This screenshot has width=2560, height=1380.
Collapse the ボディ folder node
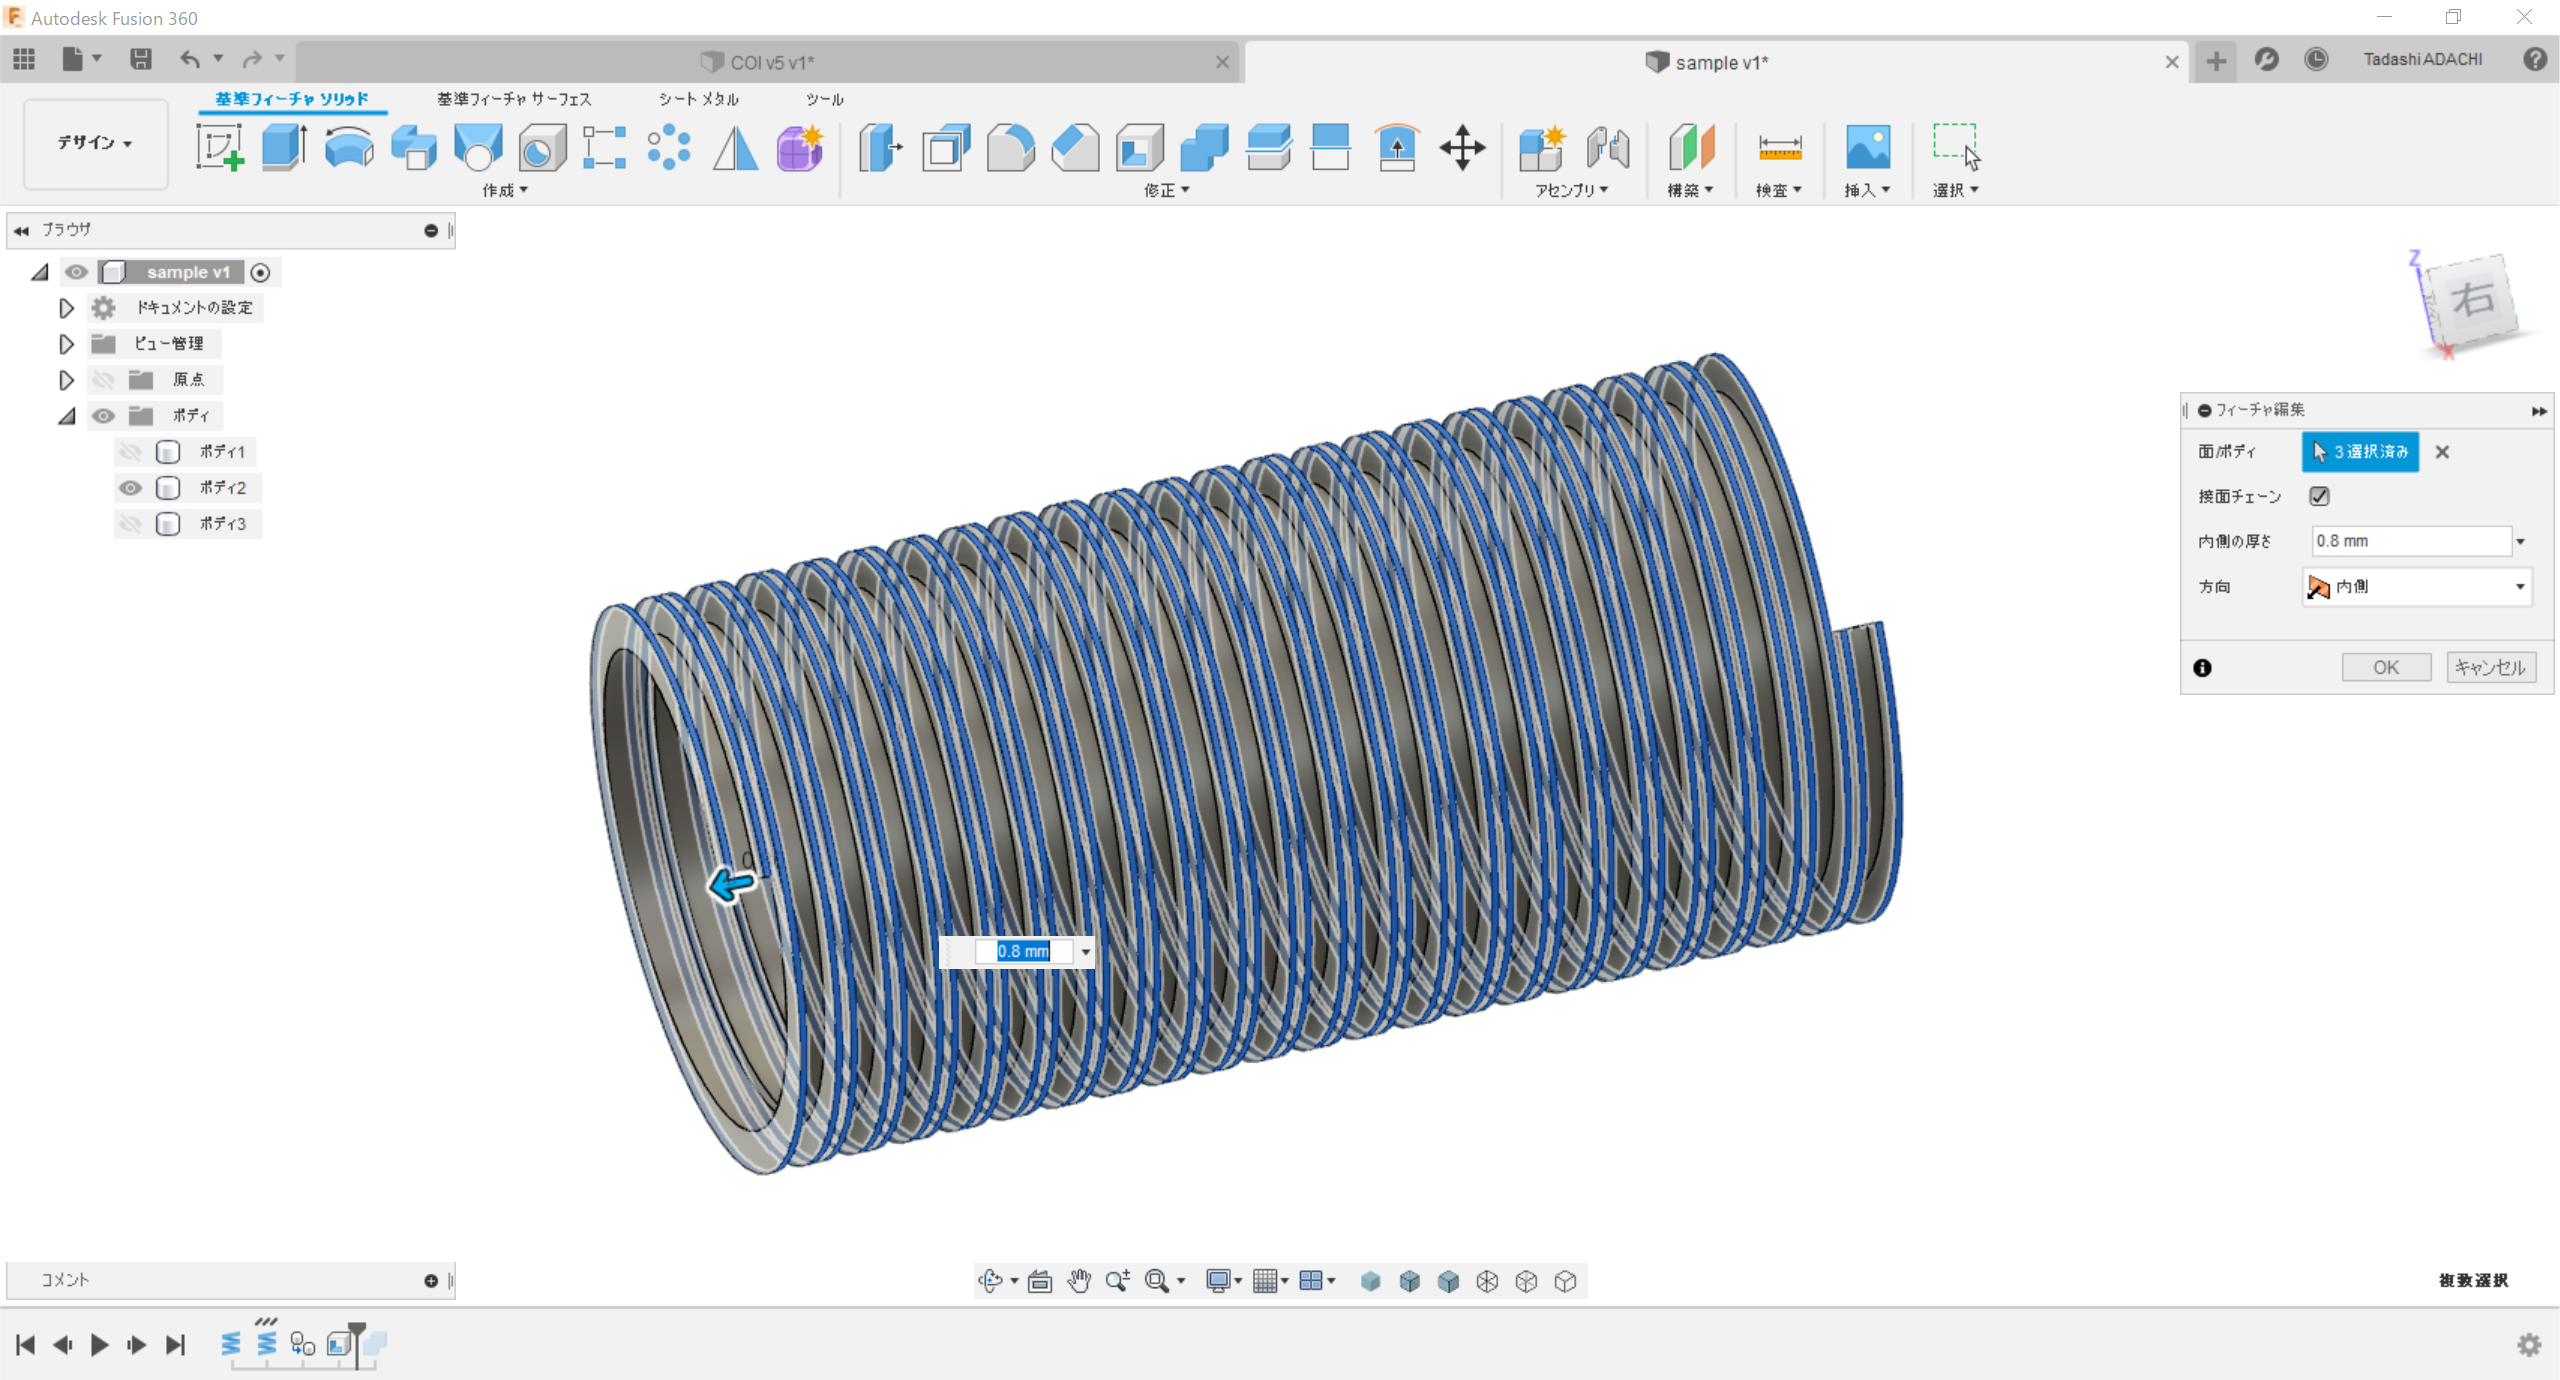[x=66, y=416]
